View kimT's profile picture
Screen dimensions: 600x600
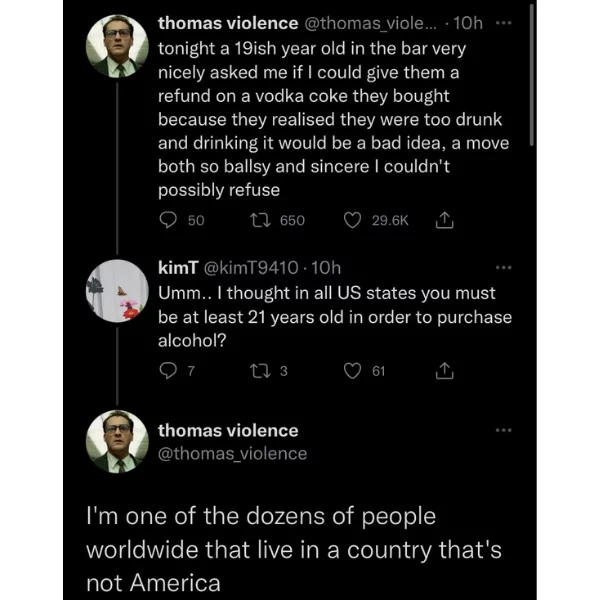click(119, 290)
